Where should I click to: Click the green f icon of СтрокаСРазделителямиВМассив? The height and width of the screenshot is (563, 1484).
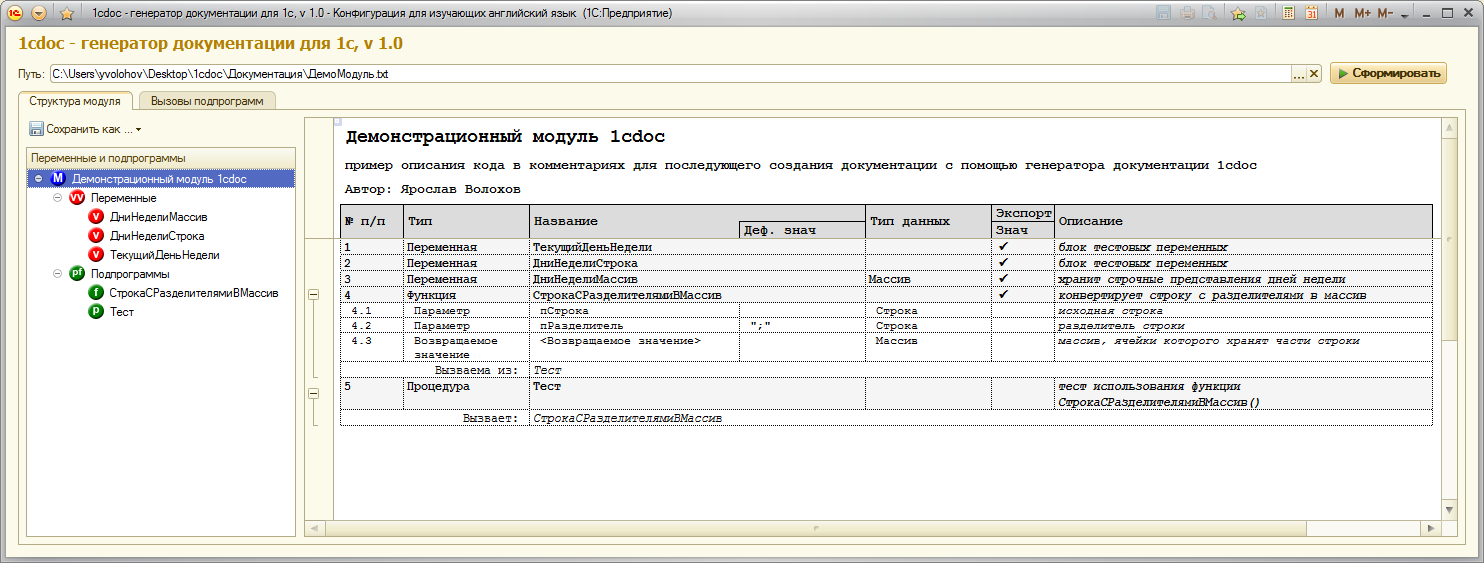96,293
